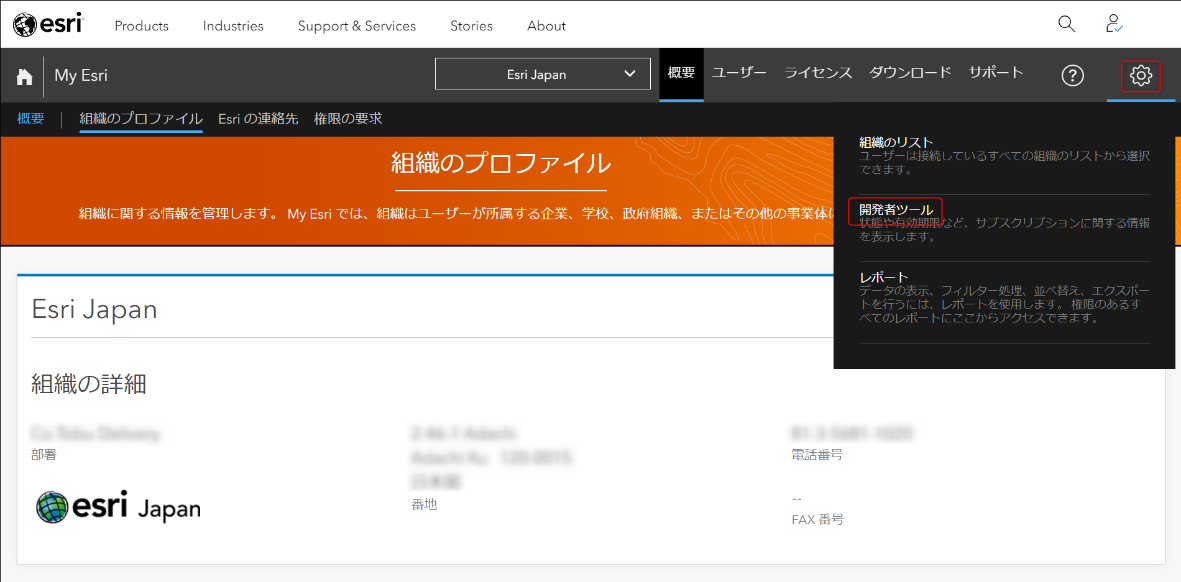The image size is (1181, 582).
Task: Click the 組織のプロファイル banner title
Action: [501, 163]
